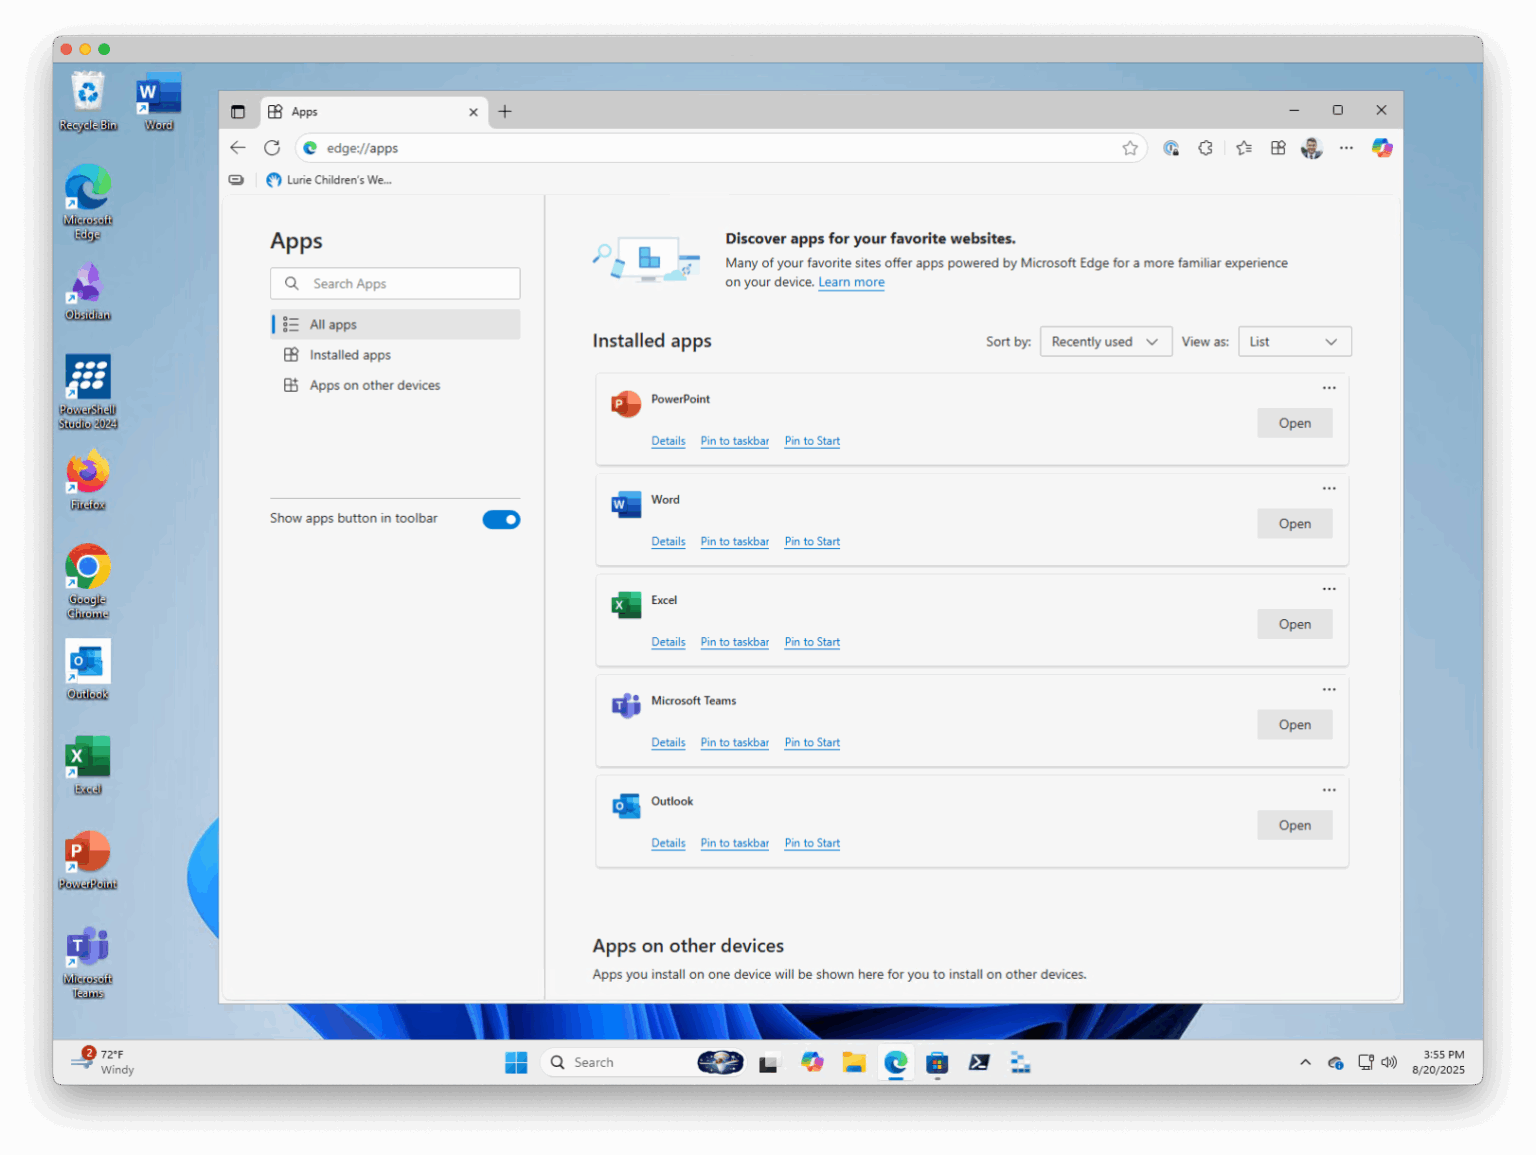Viewport: 1536px width, 1155px height.
Task: Click the Edge profile avatar
Action: (1311, 147)
